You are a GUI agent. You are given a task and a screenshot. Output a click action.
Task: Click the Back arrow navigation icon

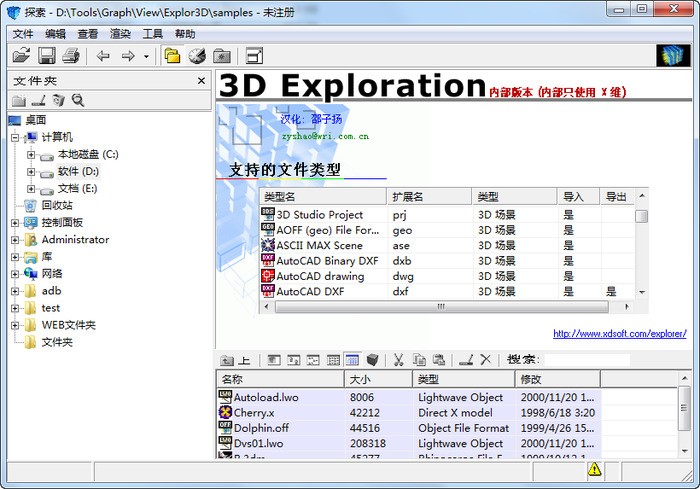coord(103,56)
